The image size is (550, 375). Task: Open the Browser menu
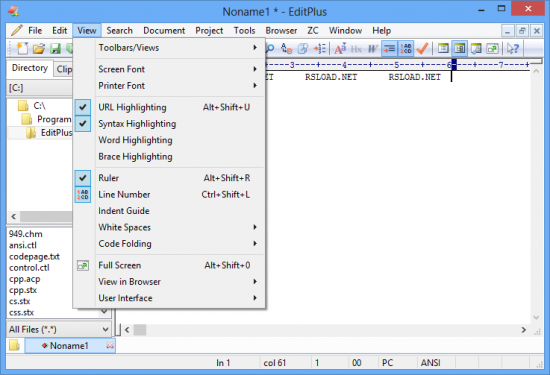click(x=281, y=31)
